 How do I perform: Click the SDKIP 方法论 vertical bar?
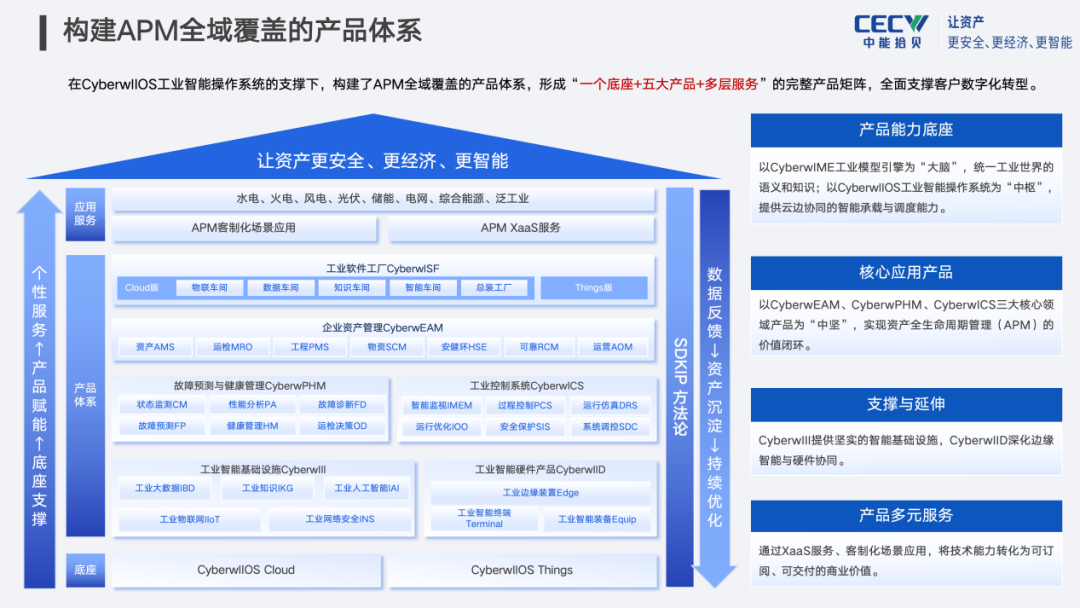click(680, 387)
